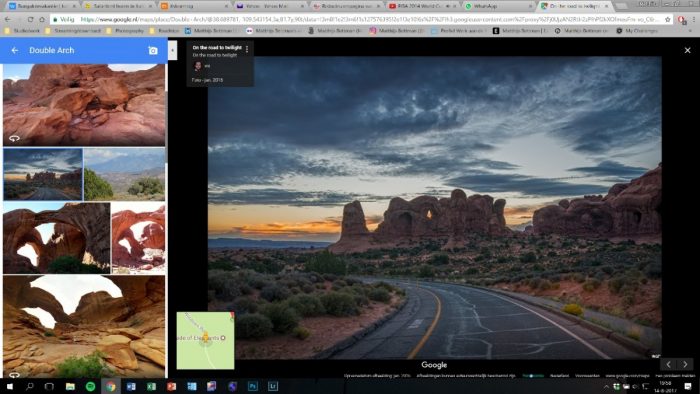The height and width of the screenshot is (394, 700).
Task: Open the Studiewerk bookmarks folder
Action: point(22,31)
